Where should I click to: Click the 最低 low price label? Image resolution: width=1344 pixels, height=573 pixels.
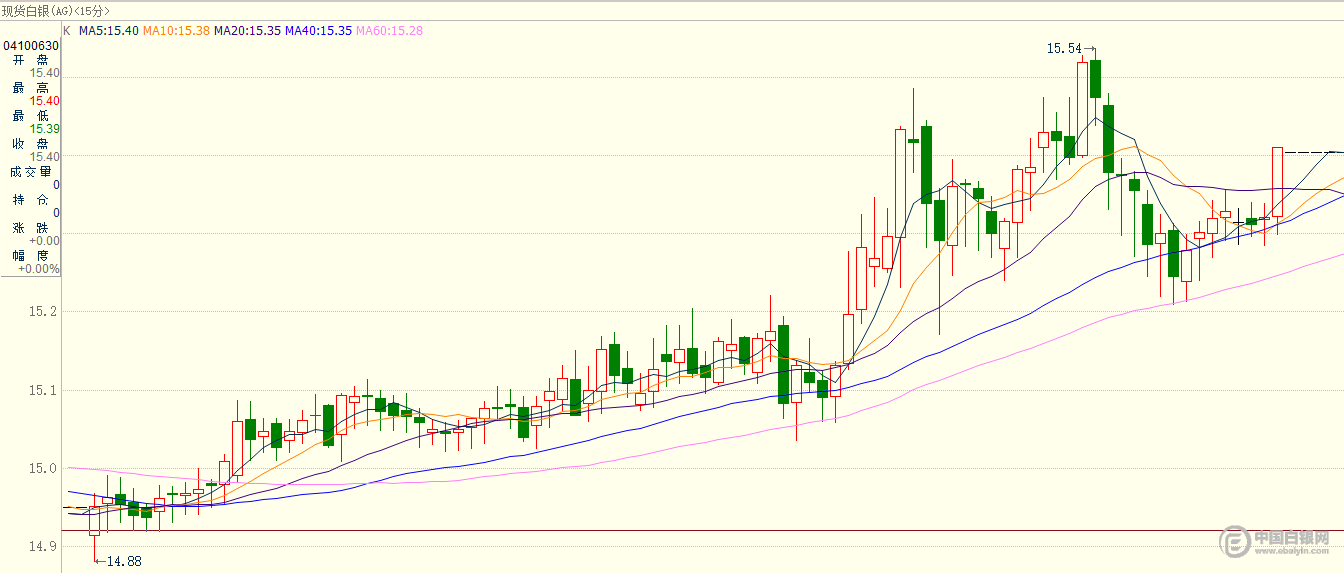(x=30, y=116)
